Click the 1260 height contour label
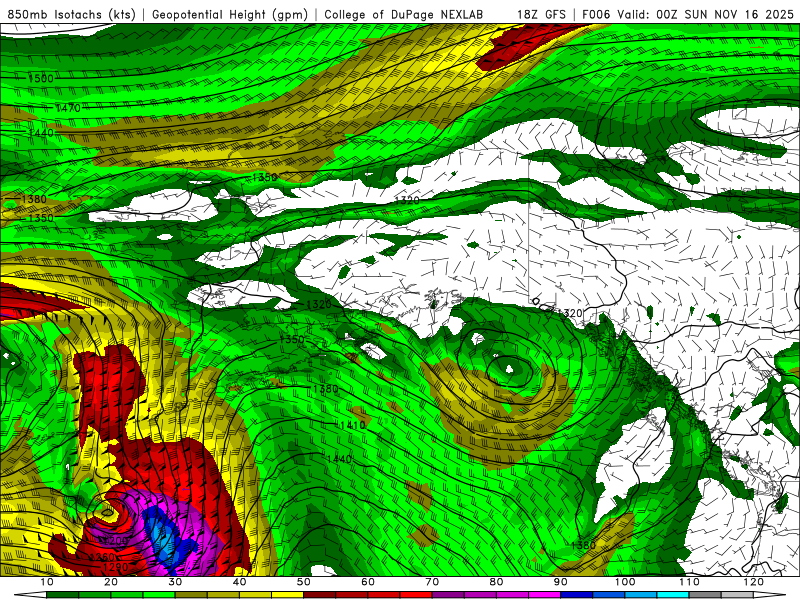This screenshot has width=800, height=600. tap(102, 557)
